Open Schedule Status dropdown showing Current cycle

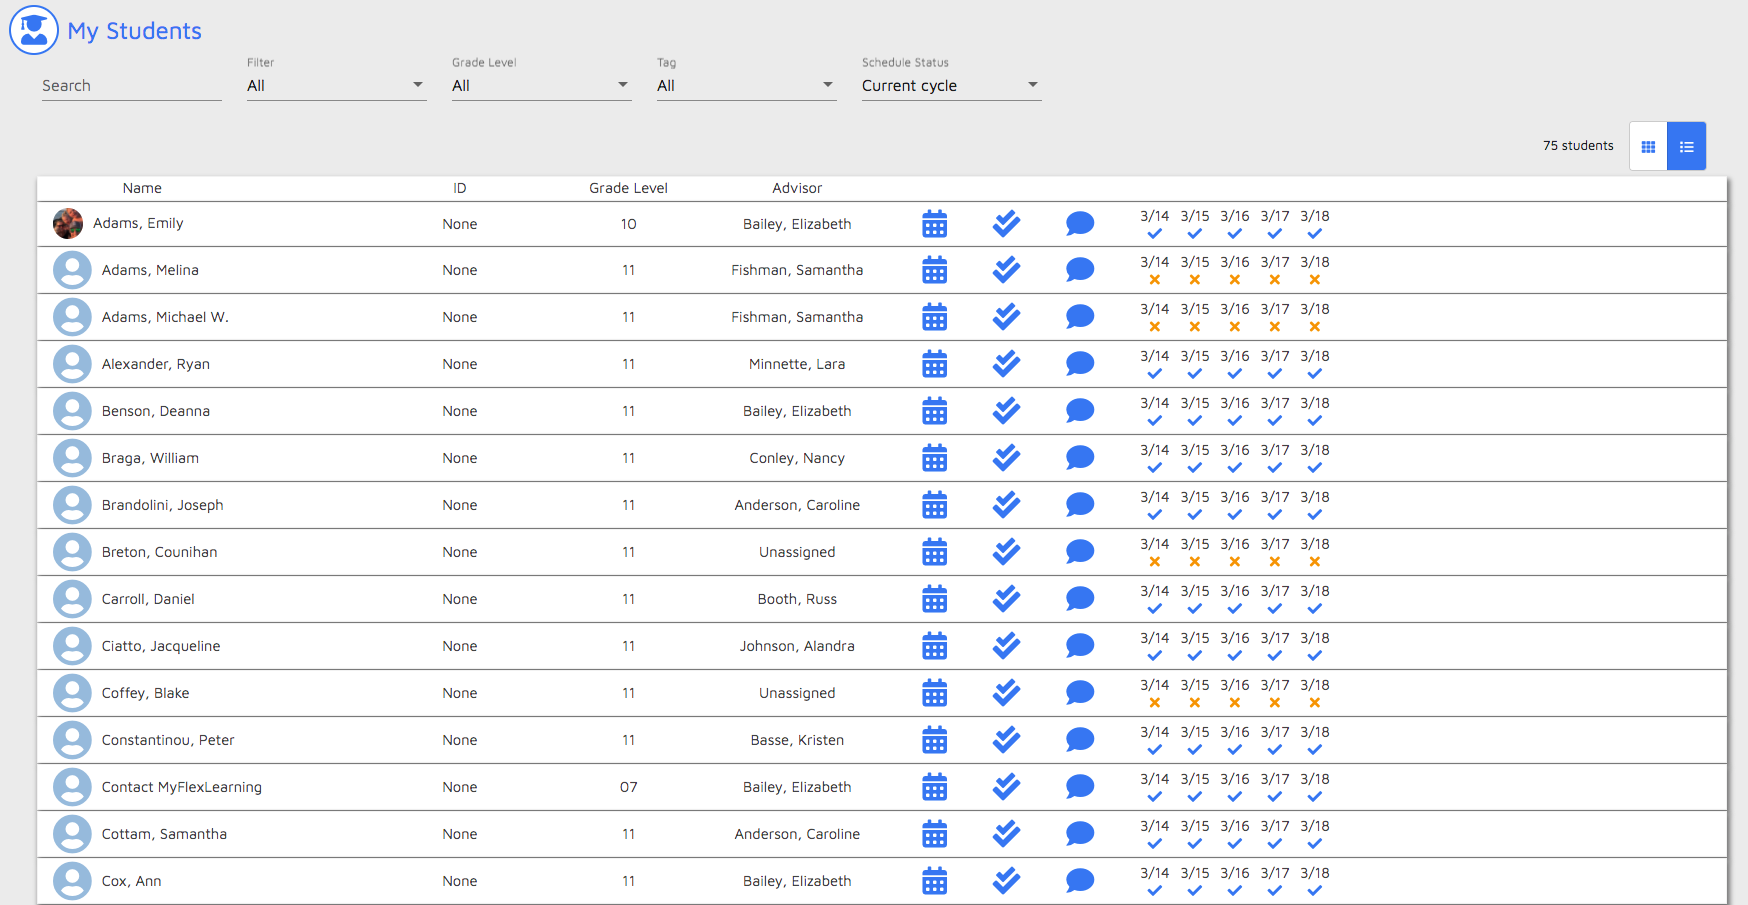pos(951,86)
